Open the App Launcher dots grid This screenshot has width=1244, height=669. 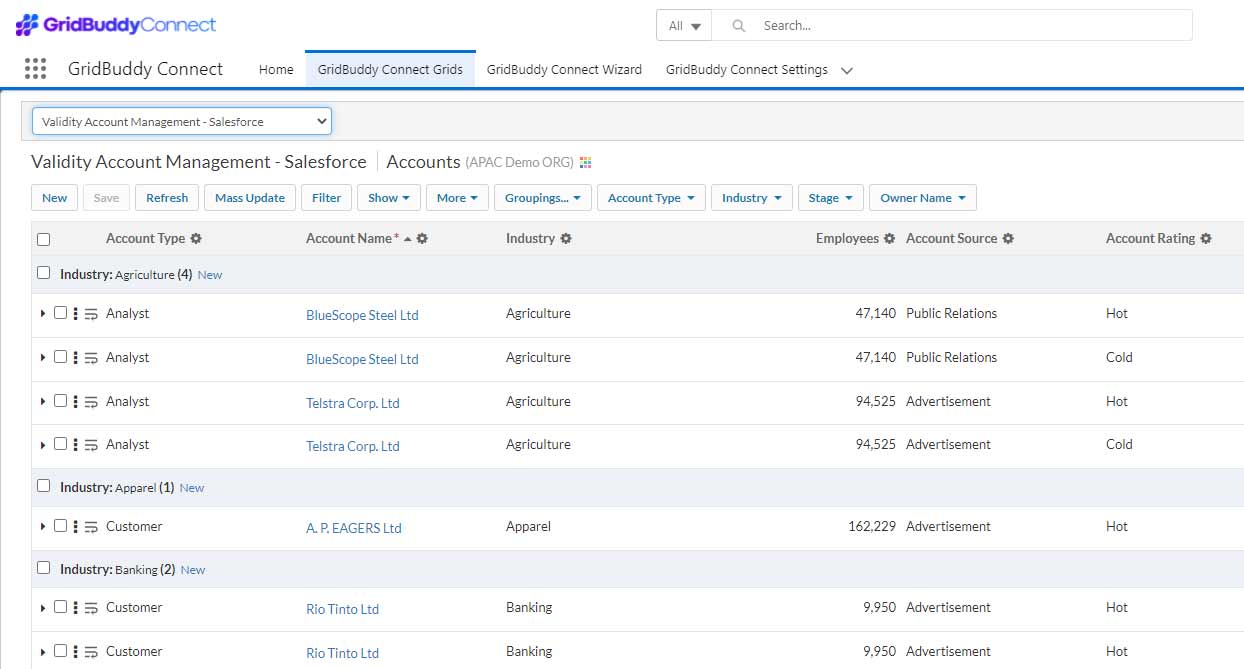pos(35,69)
